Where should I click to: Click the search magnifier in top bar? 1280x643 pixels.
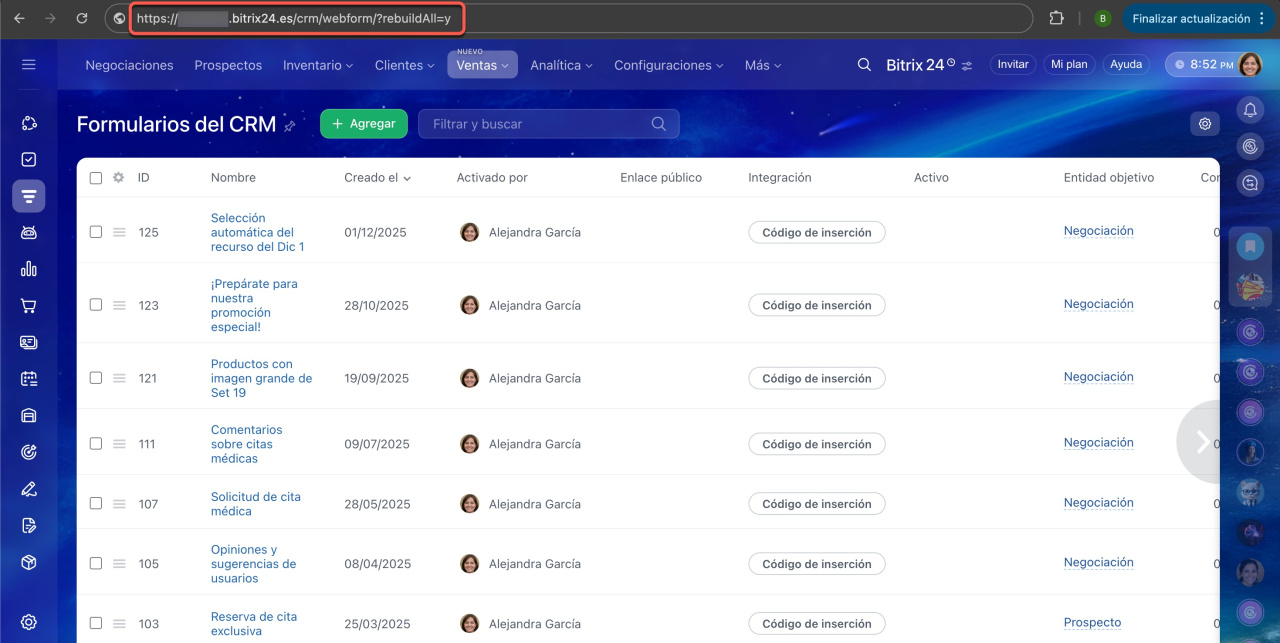[x=864, y=65]
